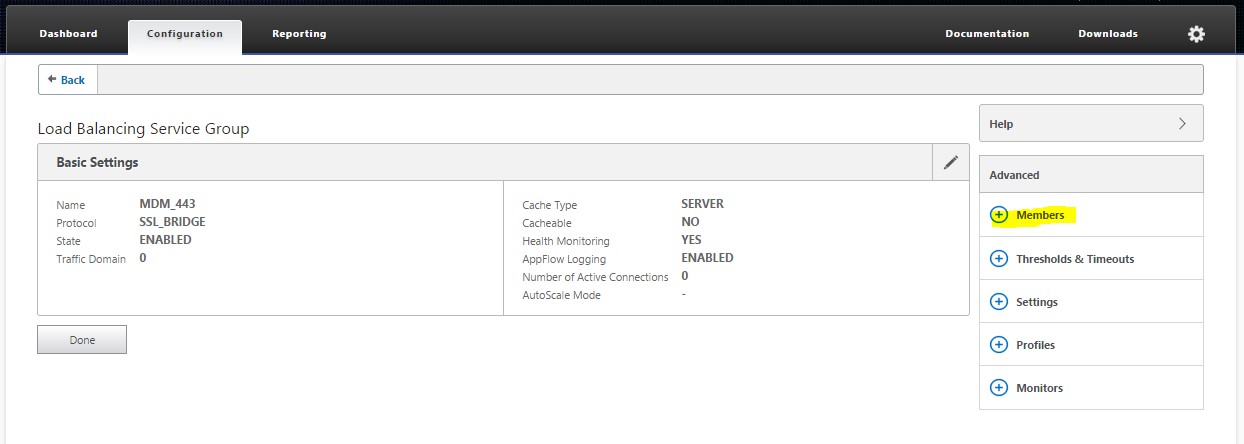Open the Documentation link
This screenshot has height=444, width=1244.
click(987, 34)
